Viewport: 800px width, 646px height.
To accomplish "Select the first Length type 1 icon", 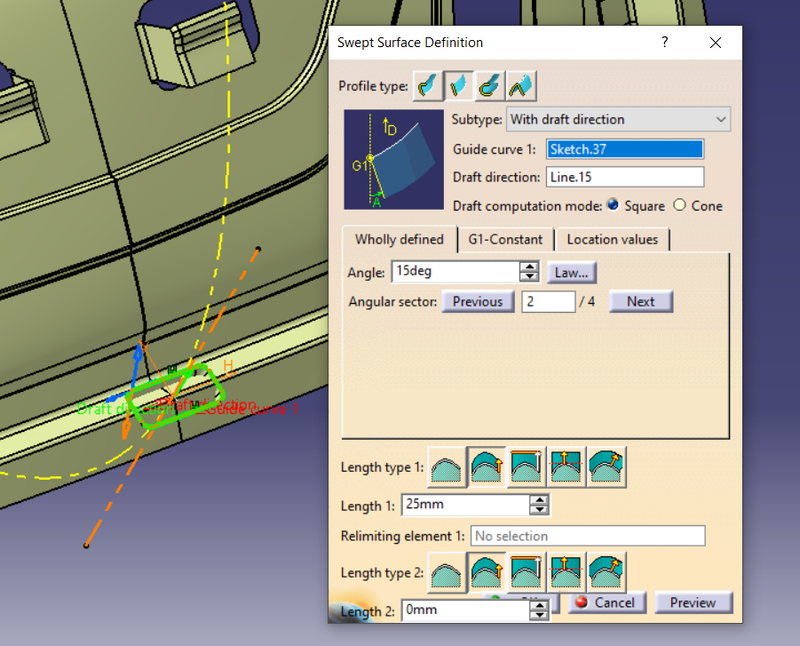I will (446, 466).
